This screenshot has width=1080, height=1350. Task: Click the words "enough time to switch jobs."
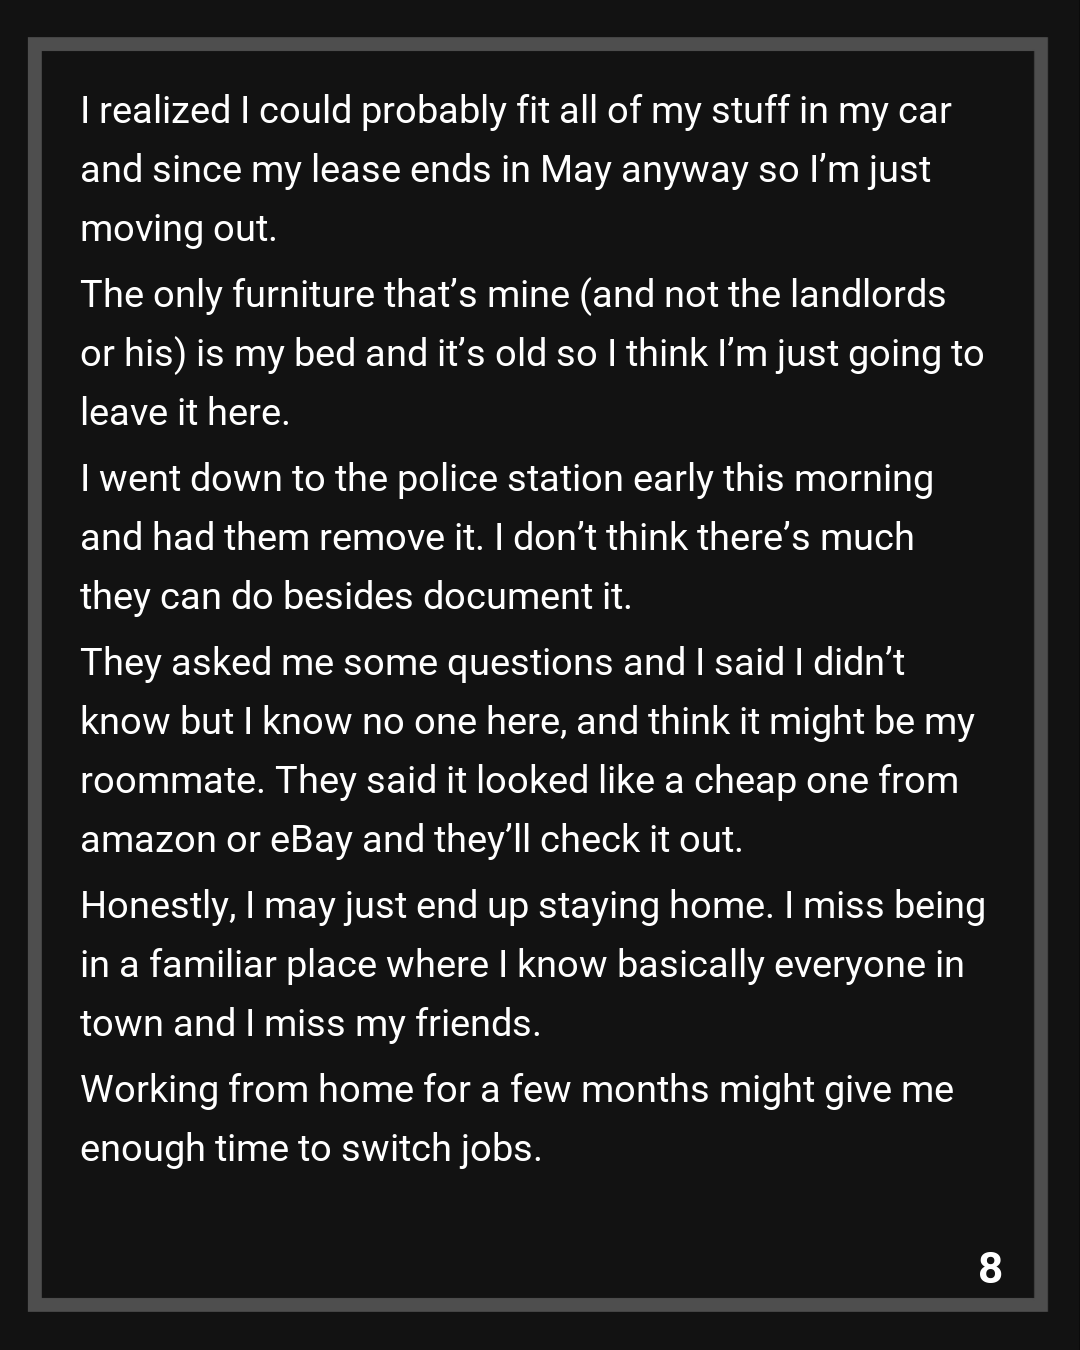[x=310, y=1149]
